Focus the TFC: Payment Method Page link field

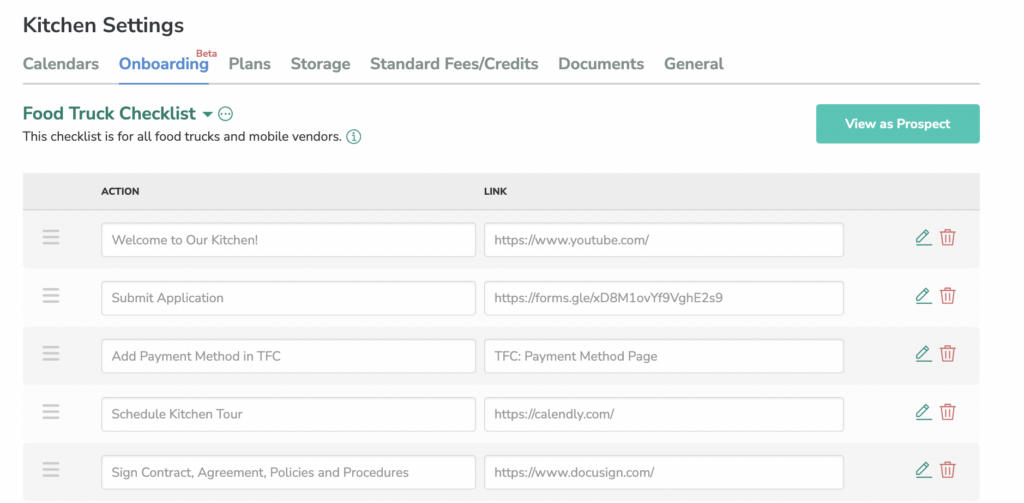pyautogui.click(x=664, y=356)
